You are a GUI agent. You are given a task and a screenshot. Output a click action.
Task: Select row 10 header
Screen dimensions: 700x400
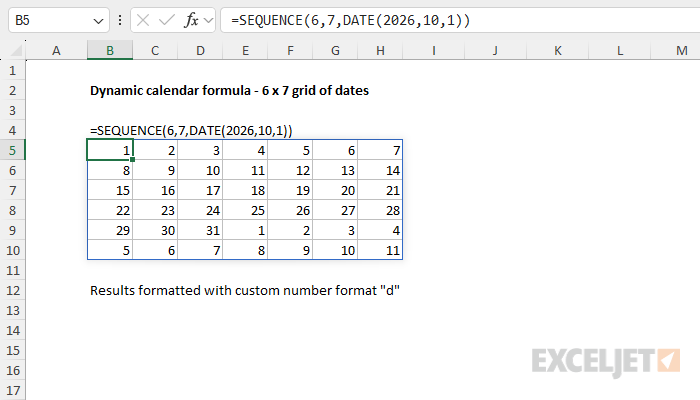pos(12,250)
